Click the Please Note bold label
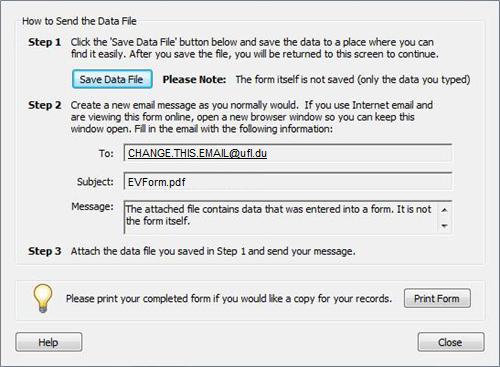Viewport: 500px width, 367px height. (x=194, y=79)
